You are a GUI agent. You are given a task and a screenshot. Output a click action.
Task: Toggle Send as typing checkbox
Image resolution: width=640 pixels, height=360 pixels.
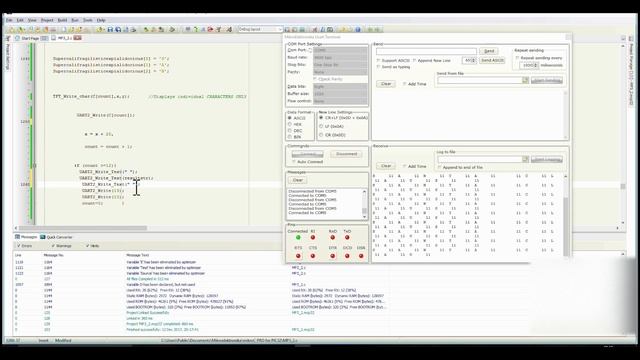378,67
